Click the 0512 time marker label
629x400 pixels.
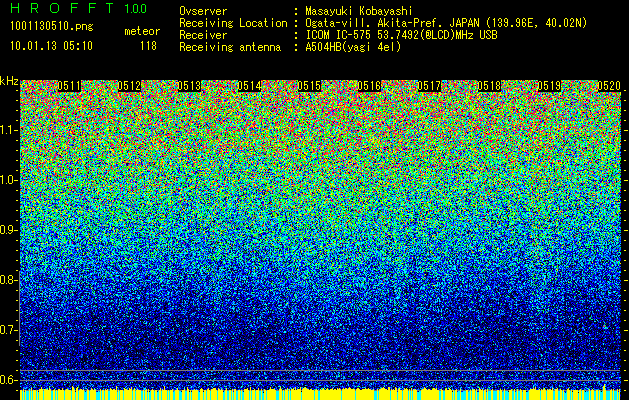[x=130, y=86]
